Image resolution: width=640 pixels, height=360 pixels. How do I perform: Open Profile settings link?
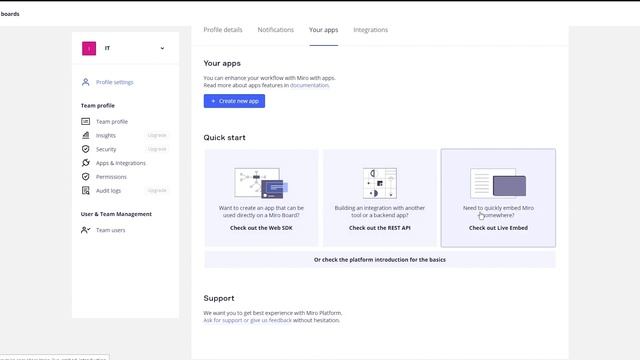coord(115,82)
